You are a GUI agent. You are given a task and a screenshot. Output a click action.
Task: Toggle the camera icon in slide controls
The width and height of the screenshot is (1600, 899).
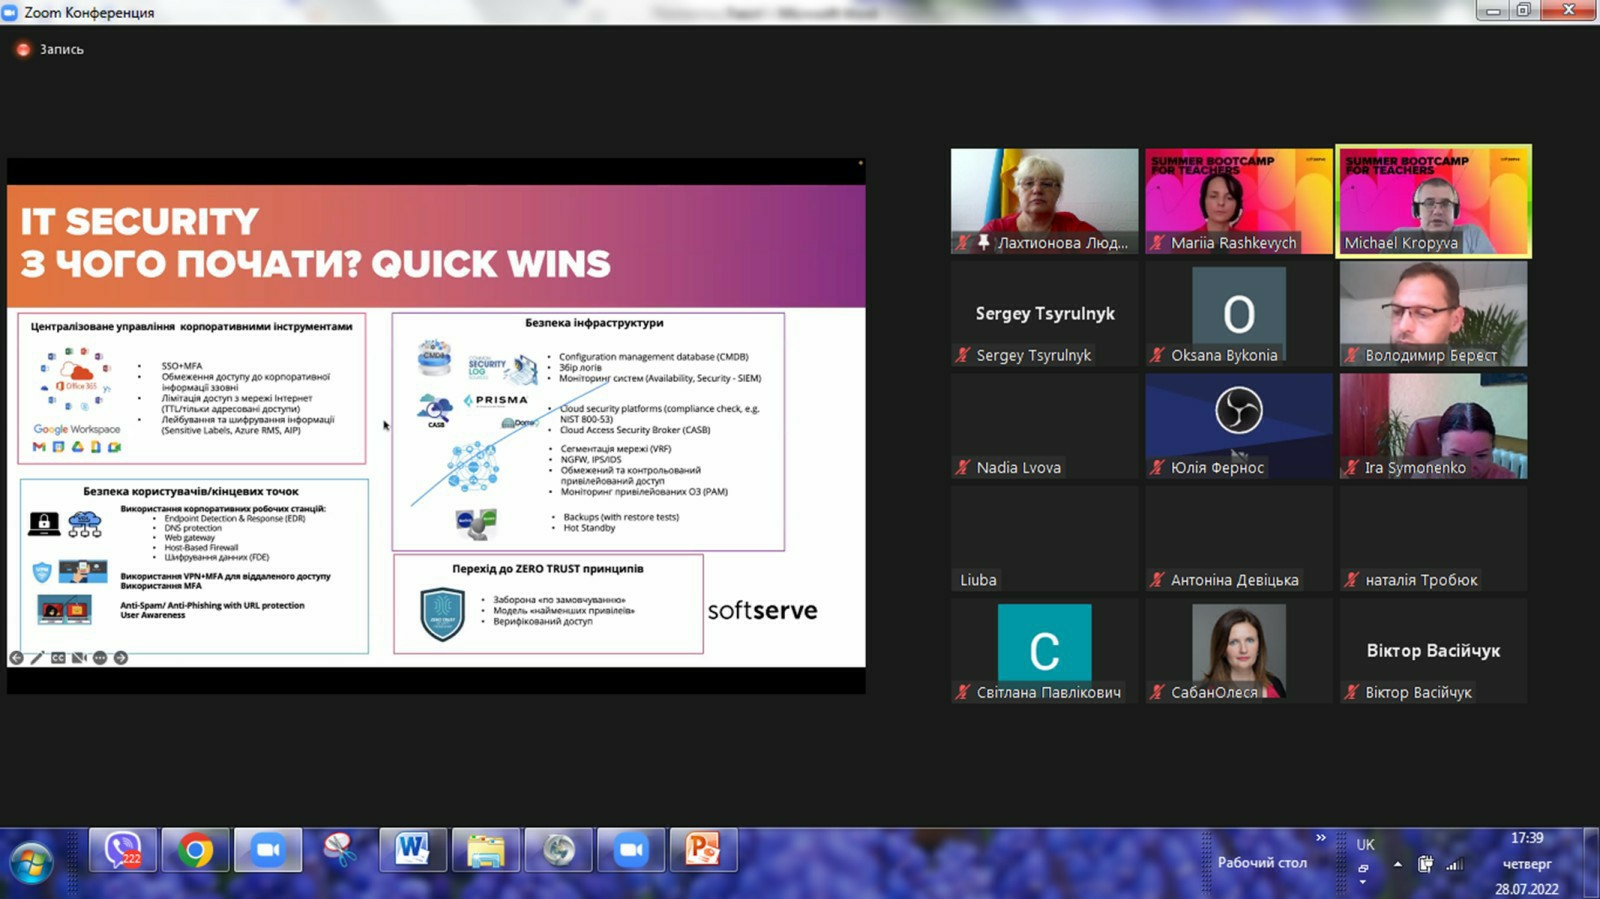pos(79,658)
